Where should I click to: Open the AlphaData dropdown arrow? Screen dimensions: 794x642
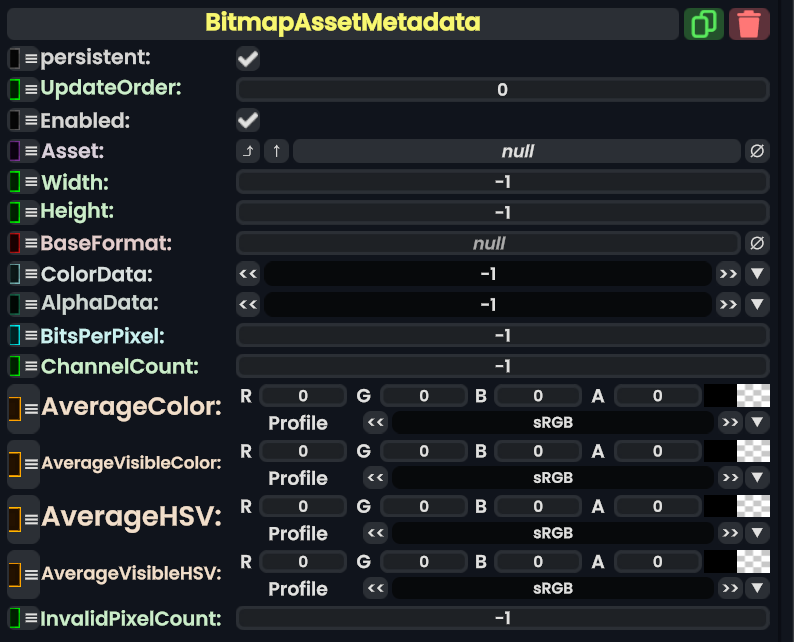pos(757,304)
